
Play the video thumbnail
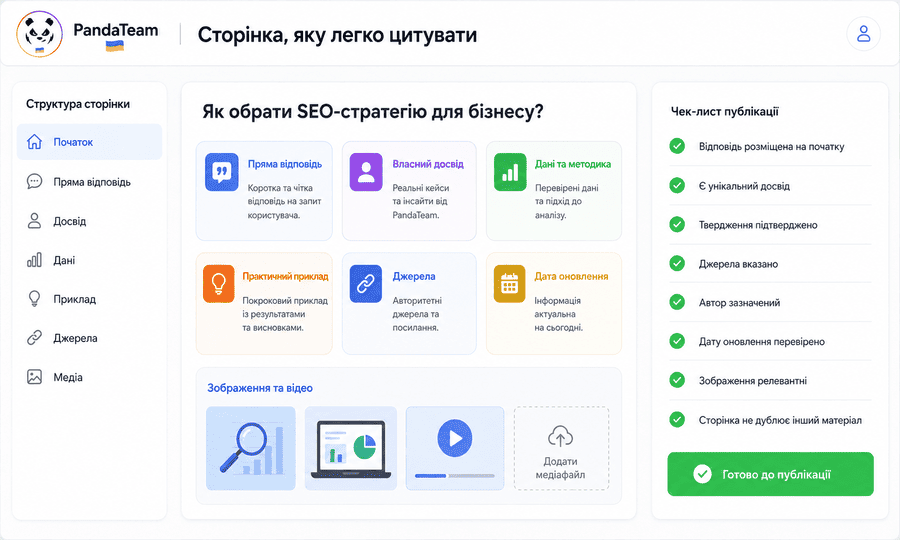pyautogui.click(x=455, y=438)
